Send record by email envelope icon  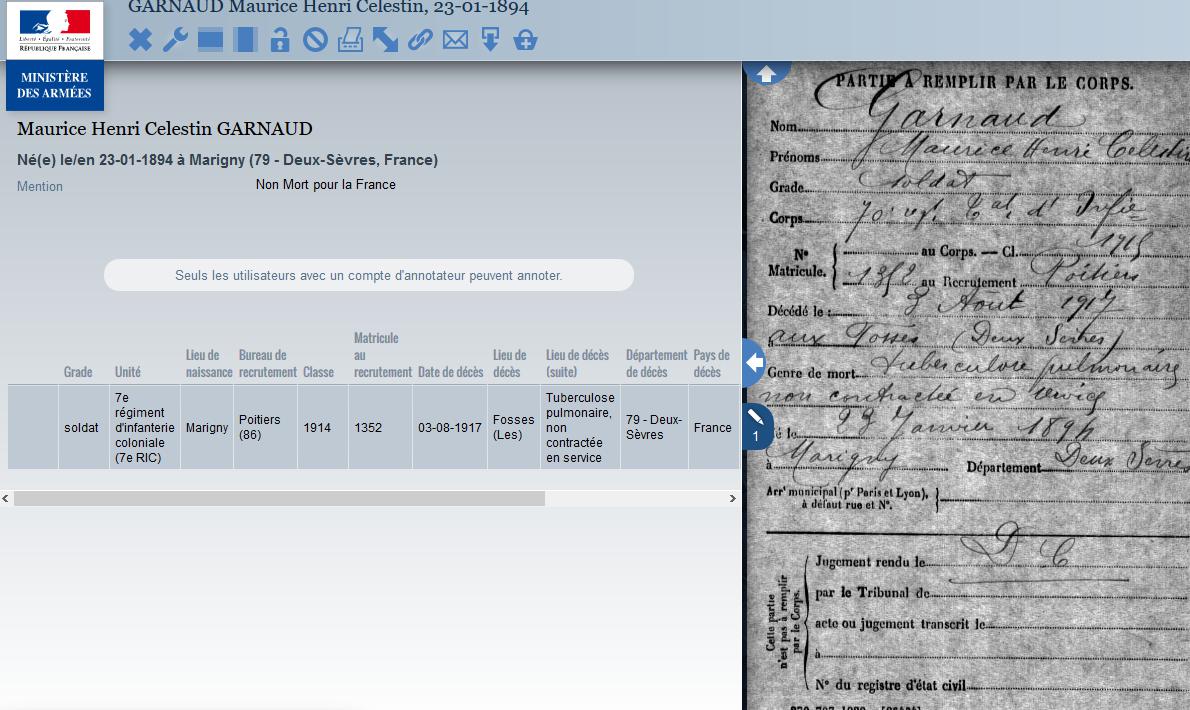coord(455,39)
